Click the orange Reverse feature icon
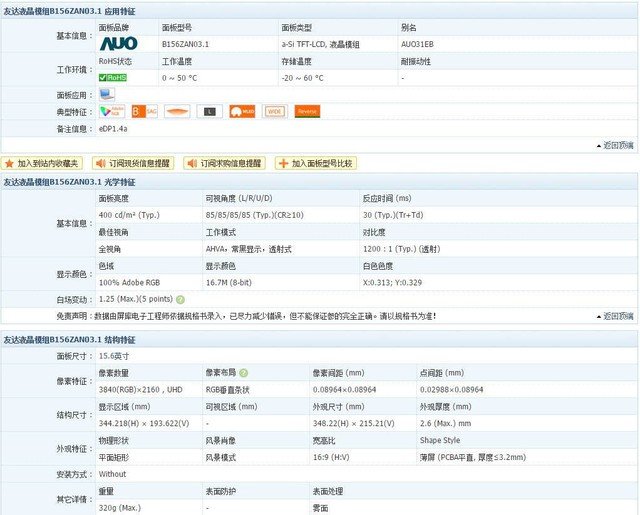This screenshot has height=515, width=640. coord(307,111)
